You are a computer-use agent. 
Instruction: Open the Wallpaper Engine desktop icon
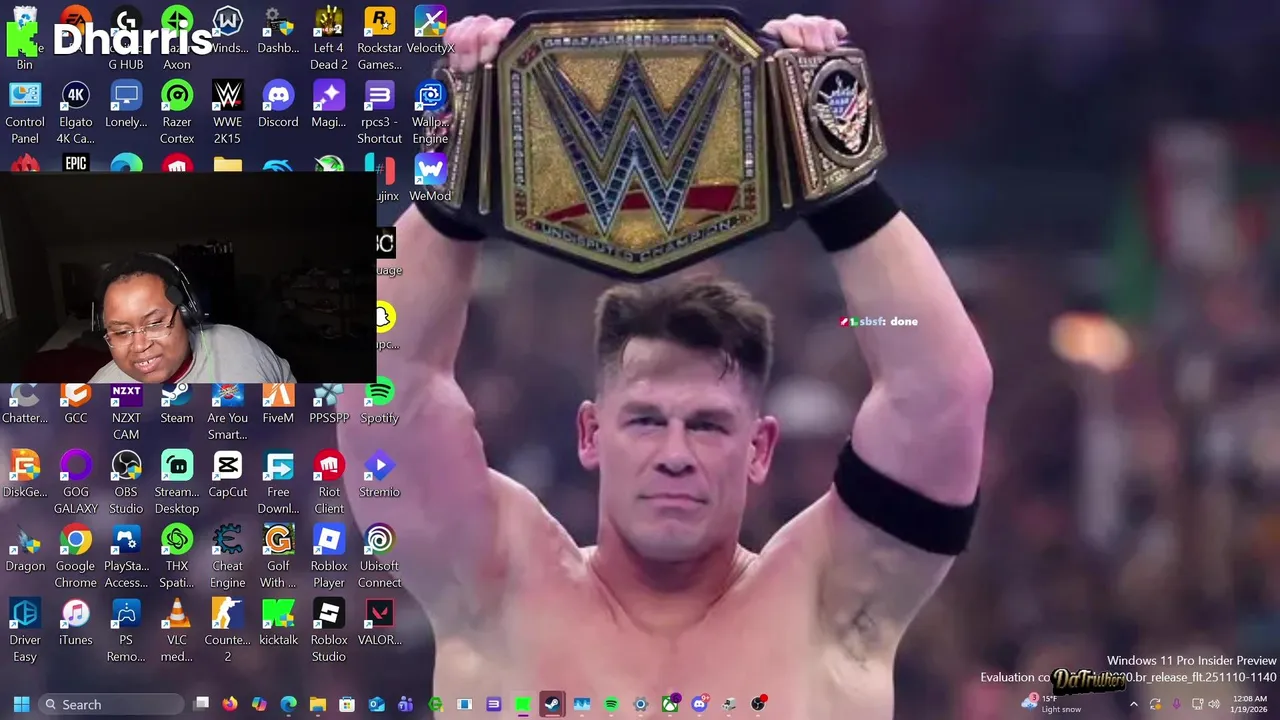pyautogui.click(x=430, y=112)
